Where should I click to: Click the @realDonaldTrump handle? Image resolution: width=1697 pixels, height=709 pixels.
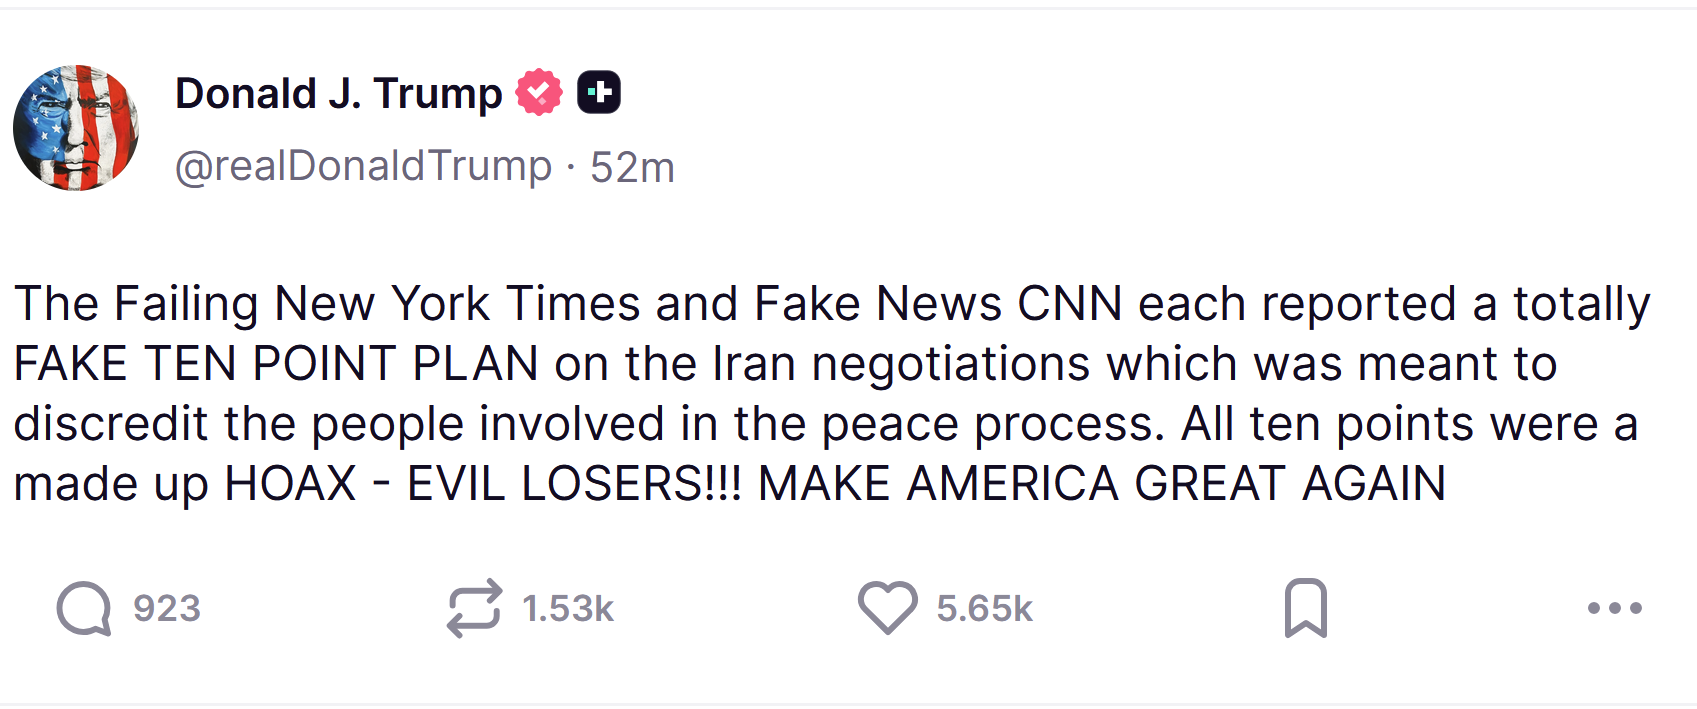tap(363, 167)
